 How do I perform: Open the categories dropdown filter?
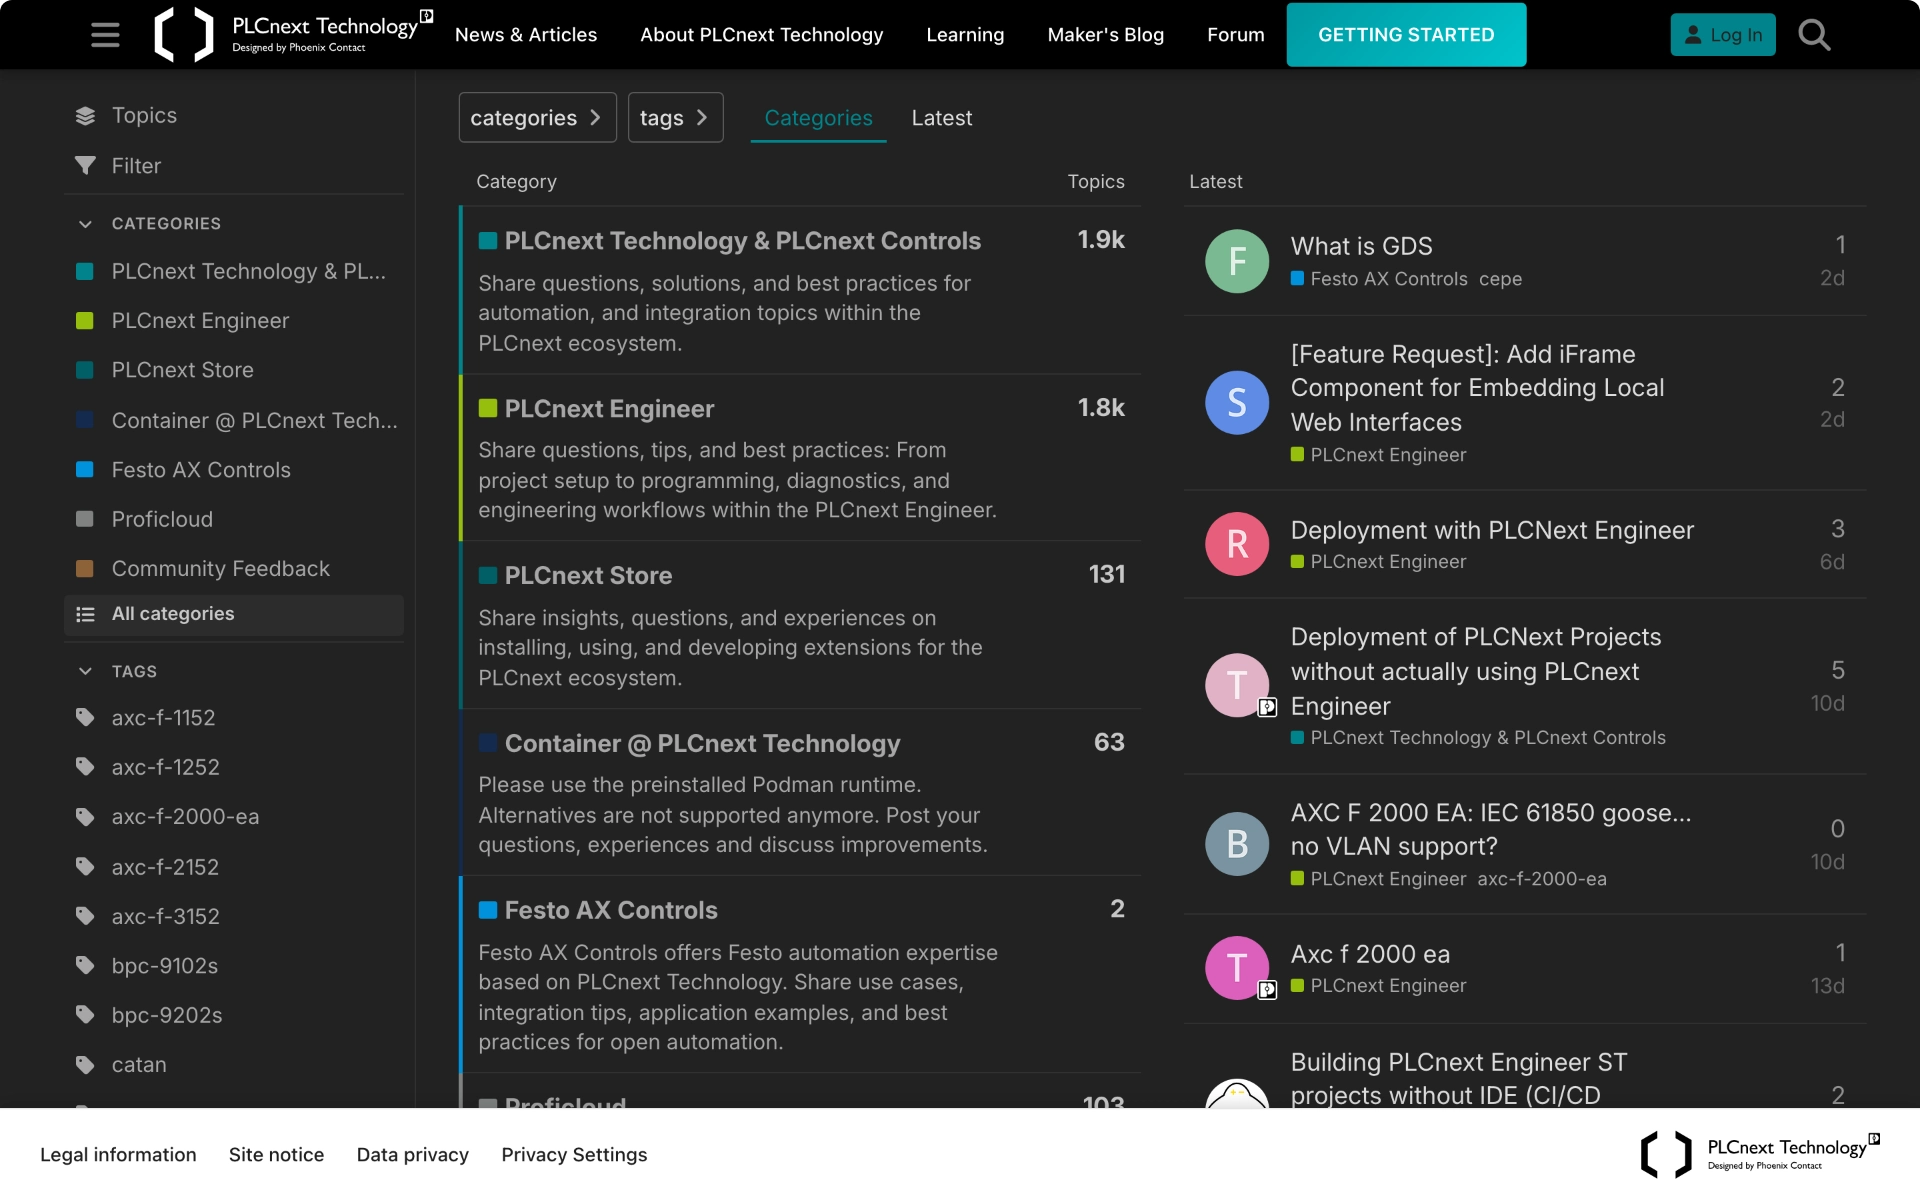[x=537, y=118]
